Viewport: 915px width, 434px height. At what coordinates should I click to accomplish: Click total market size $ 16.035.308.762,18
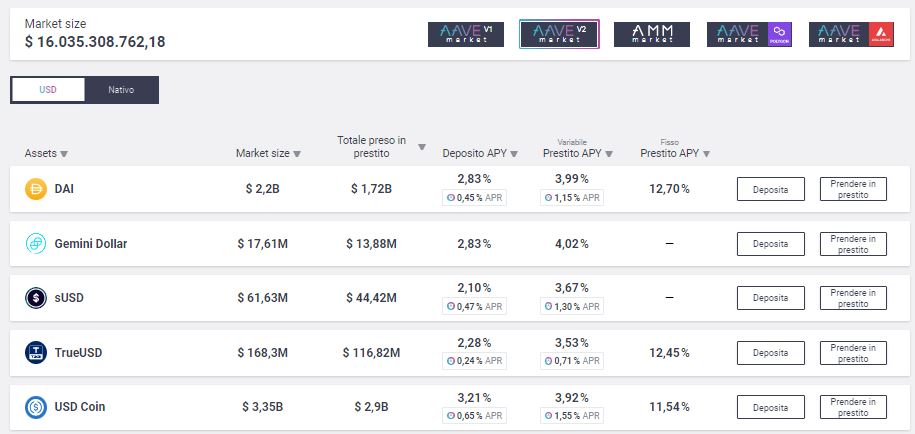point(95,42)
